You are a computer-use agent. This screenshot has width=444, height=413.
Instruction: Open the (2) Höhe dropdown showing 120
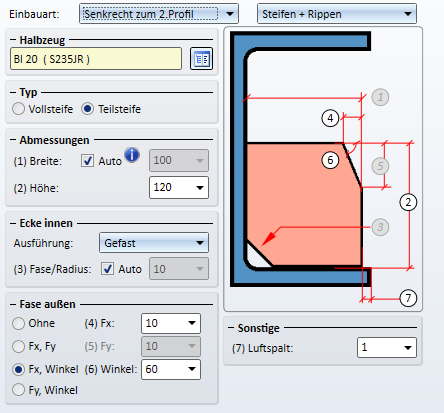click(x=179, y=188)
